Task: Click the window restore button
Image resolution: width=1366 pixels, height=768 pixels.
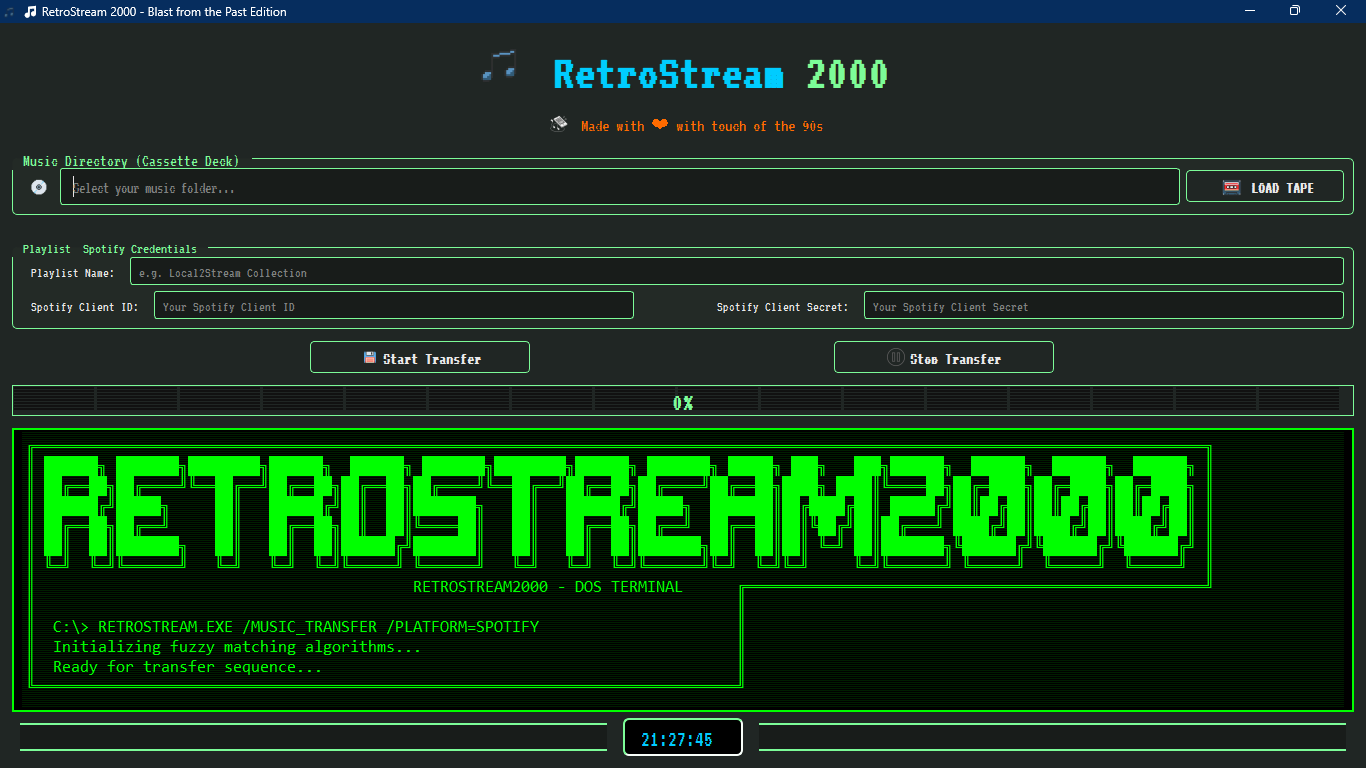Action: coord(1295,11)
